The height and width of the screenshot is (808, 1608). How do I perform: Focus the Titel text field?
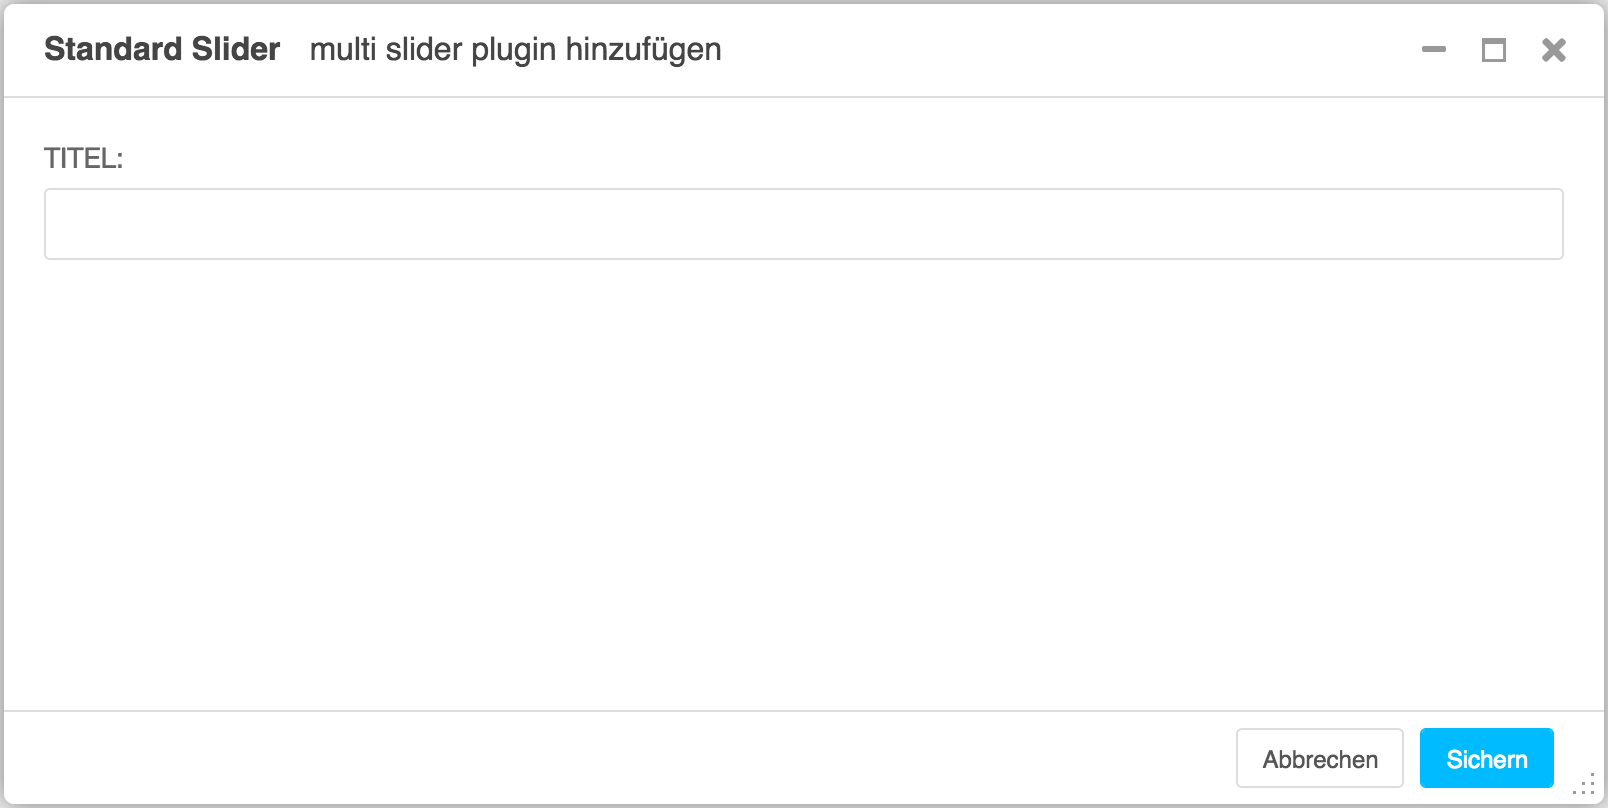point(803,224)
